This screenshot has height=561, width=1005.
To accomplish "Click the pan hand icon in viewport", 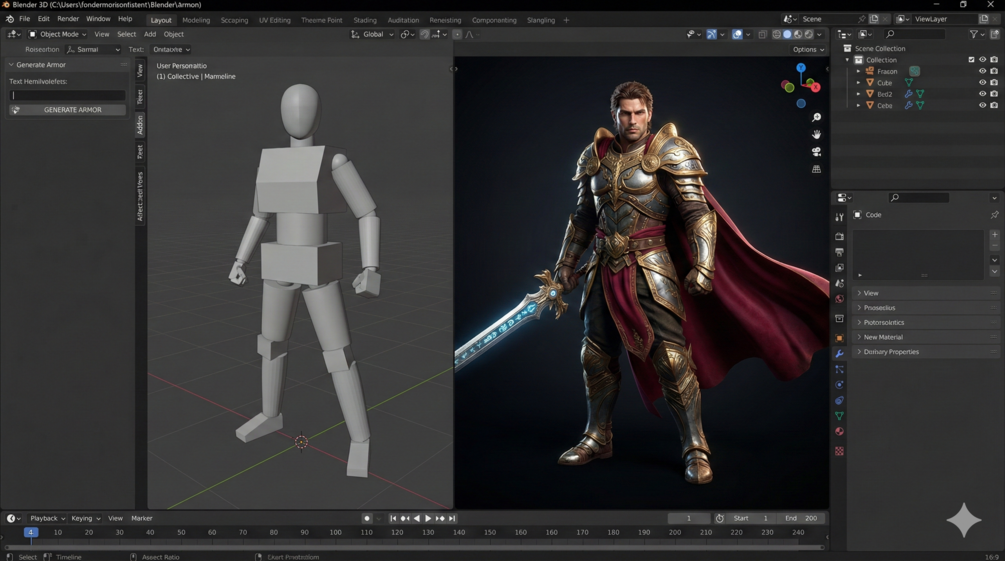I will (x=816, y=135).
